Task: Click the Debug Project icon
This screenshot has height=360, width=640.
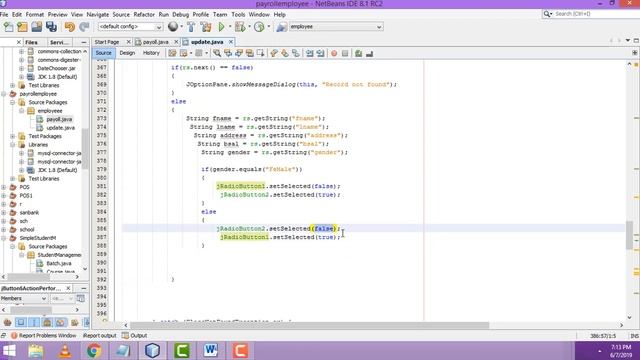Action: pos(240,27)
